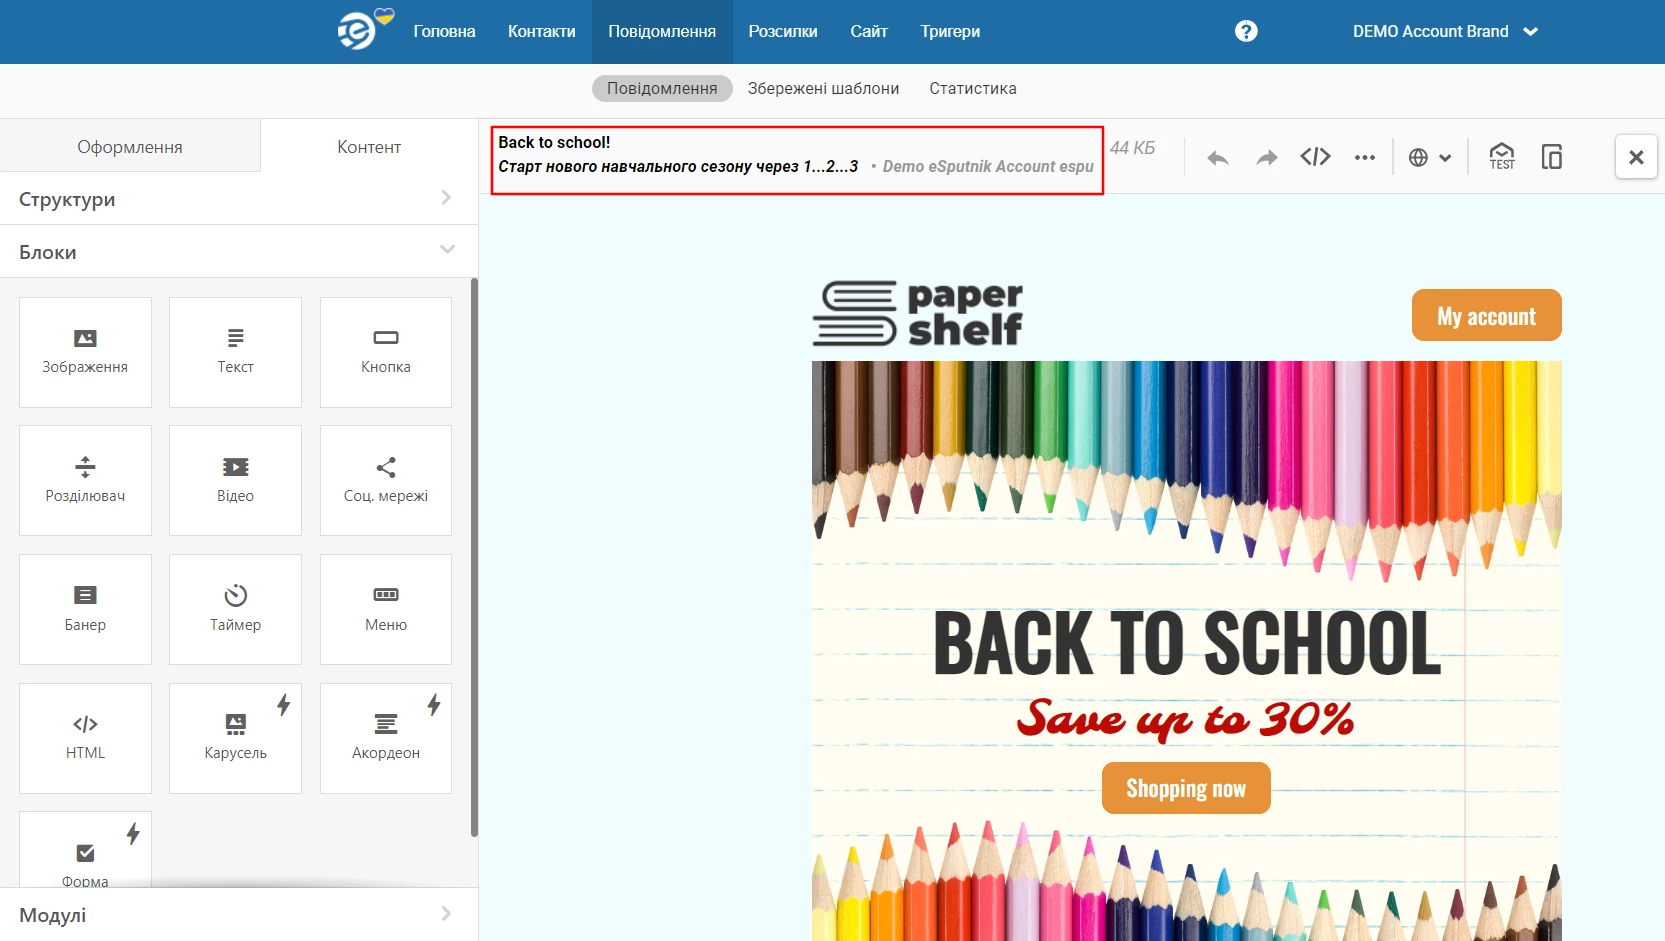Select the BACK TO SCHOOL banner heading

[x=1187, y=643]
